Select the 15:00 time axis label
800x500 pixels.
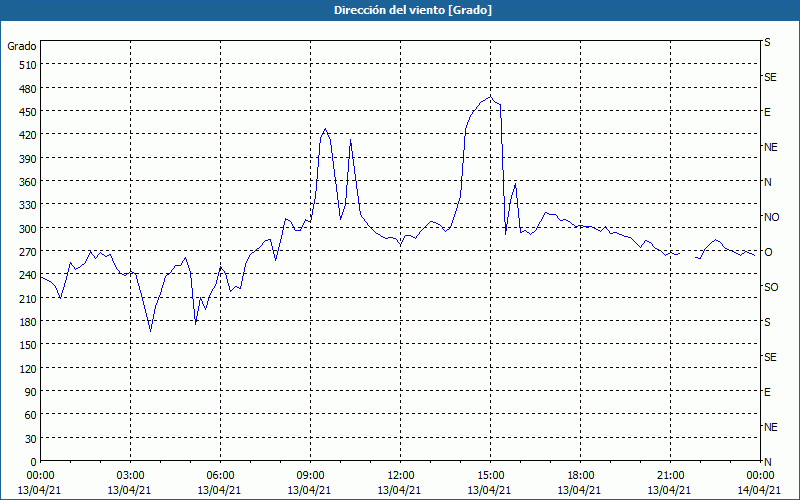(490, 475)
